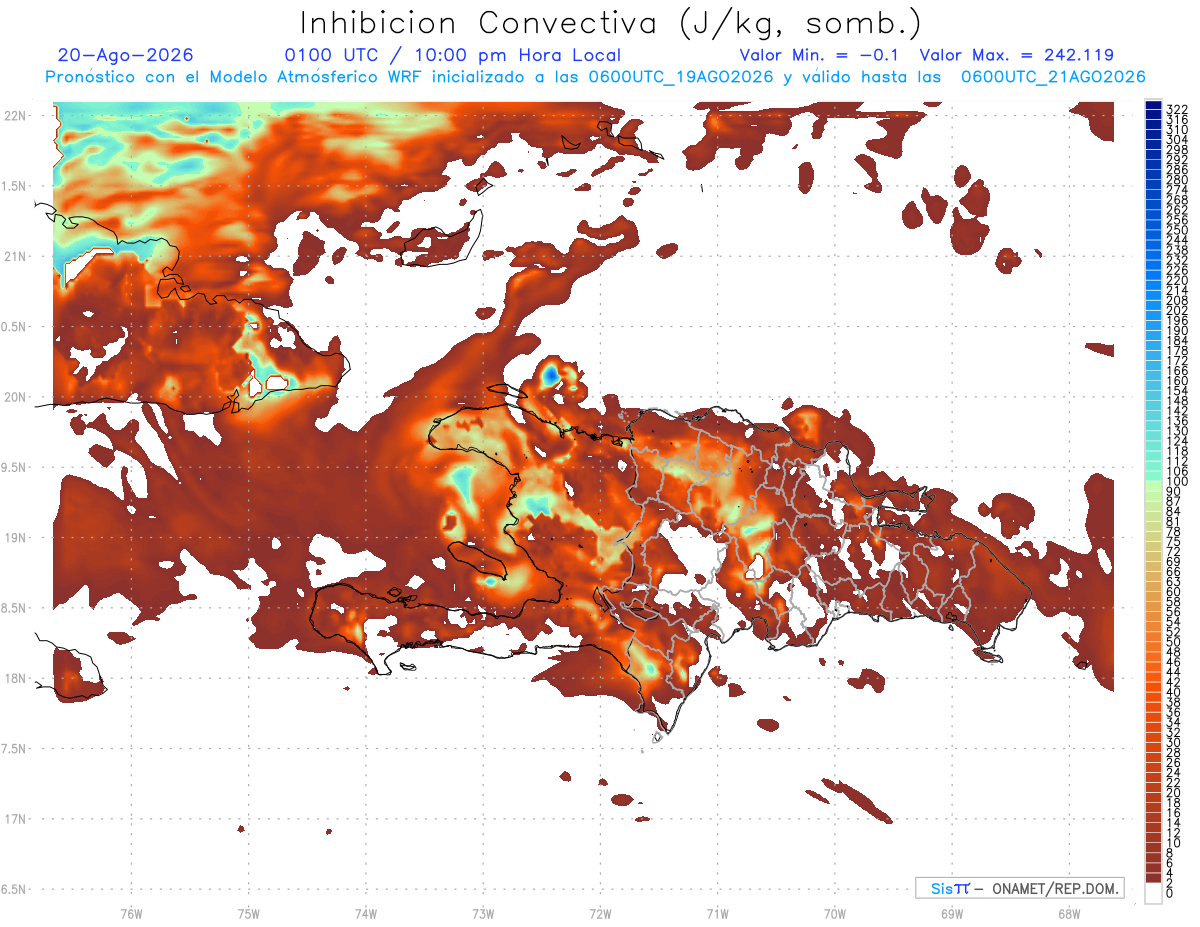Click the '68W' longitude label

(x=1068, y=912)
